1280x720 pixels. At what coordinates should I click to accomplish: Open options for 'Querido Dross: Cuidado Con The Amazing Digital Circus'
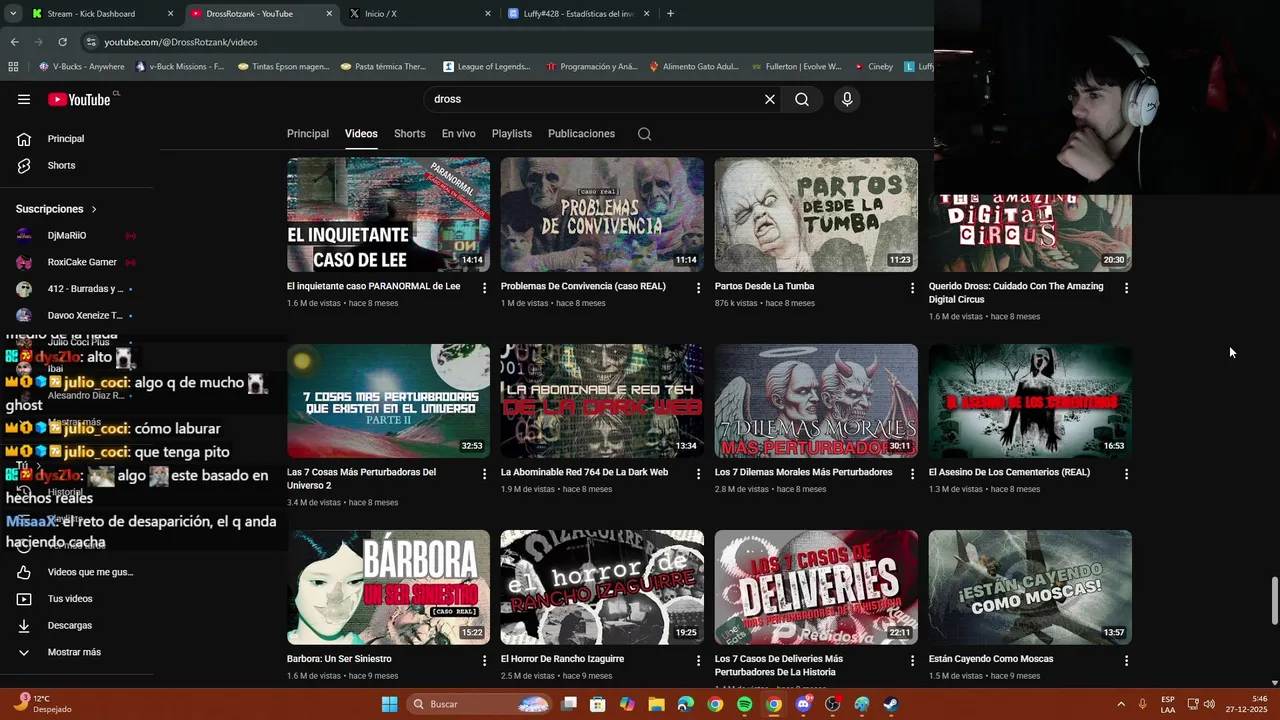[1126, 288]
